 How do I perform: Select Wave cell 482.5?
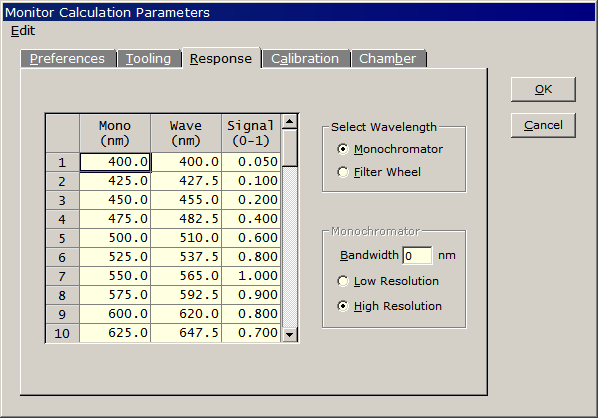tap(186, 219)
